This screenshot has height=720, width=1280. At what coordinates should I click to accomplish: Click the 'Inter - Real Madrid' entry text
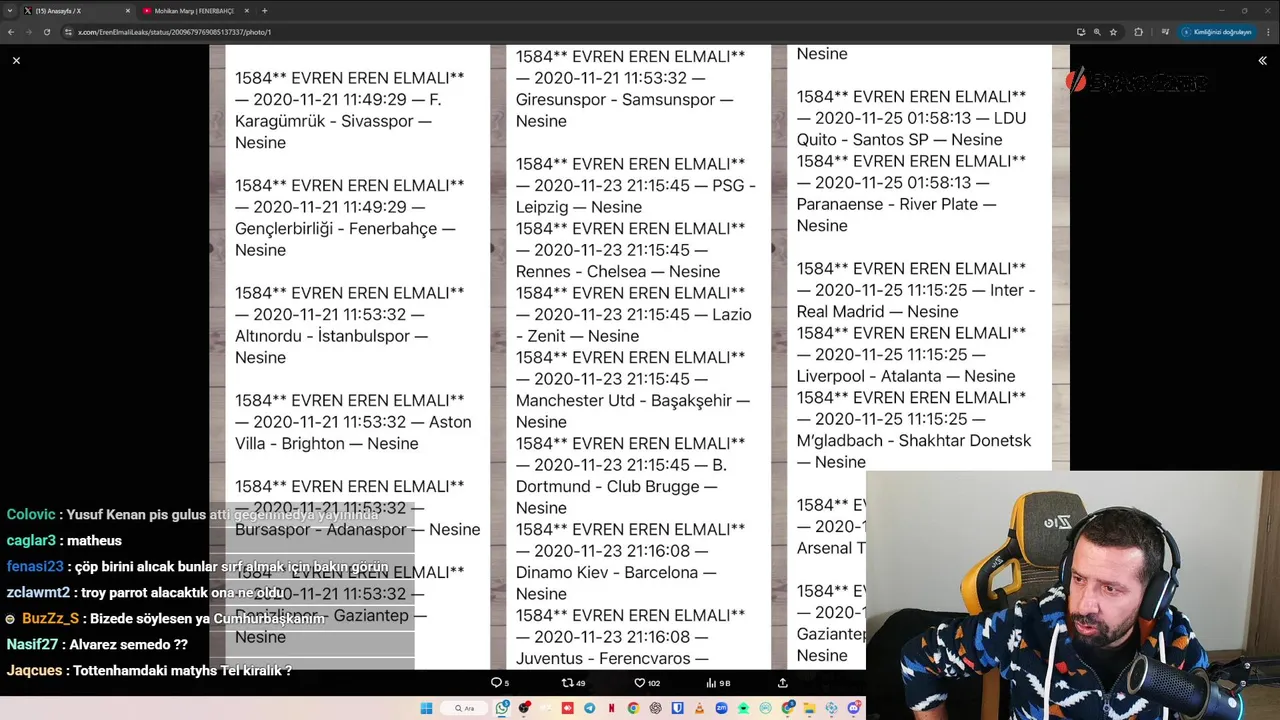click(916, 301)
